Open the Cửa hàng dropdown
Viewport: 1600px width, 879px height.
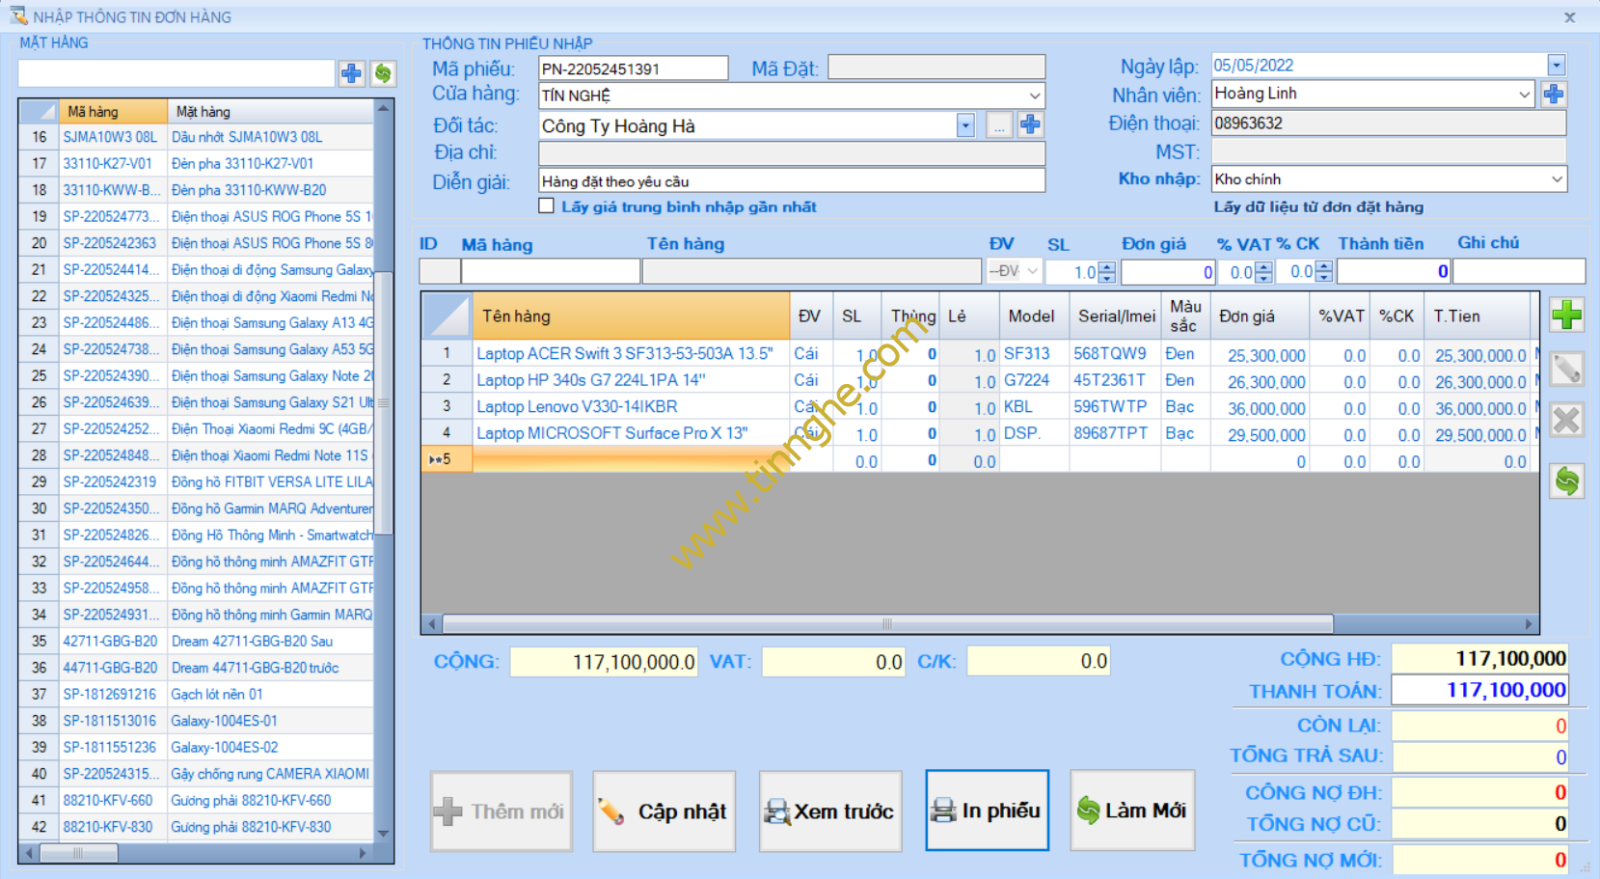click(x=1035, y=96)
